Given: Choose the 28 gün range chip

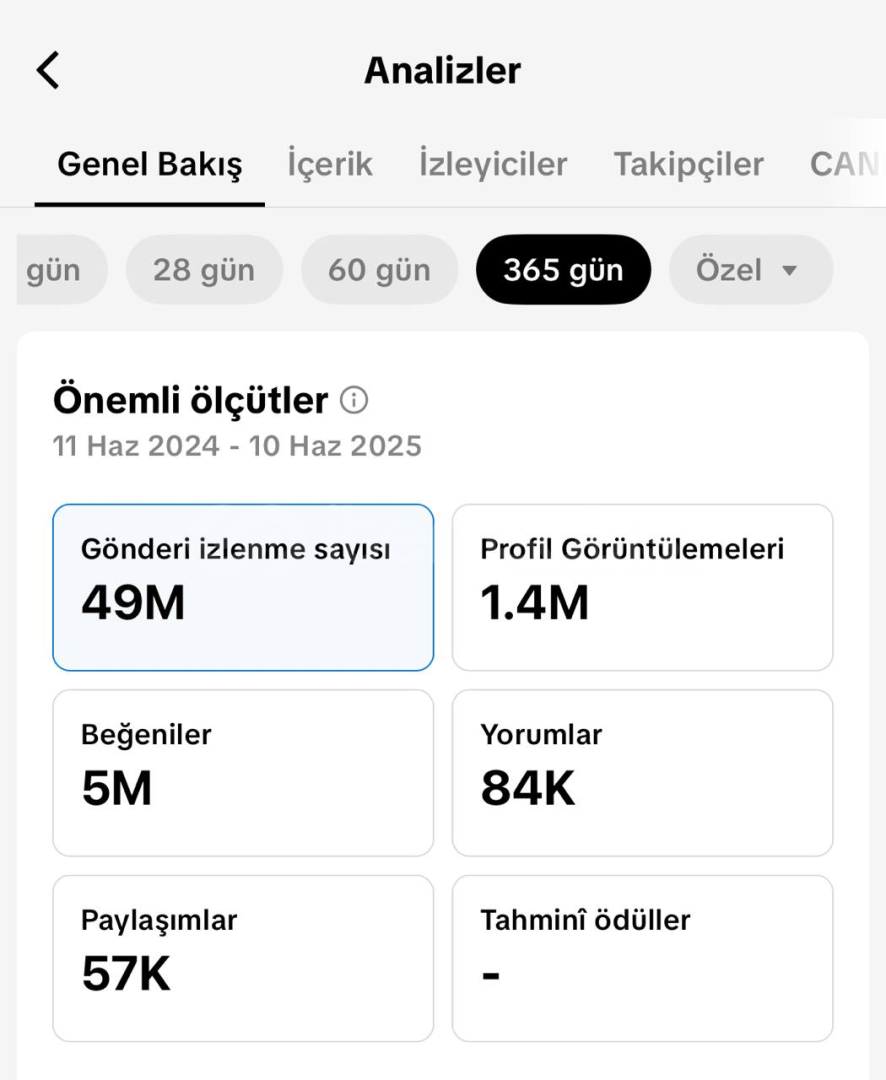Looking at the screenshot, I should click(x=204, y=269).
